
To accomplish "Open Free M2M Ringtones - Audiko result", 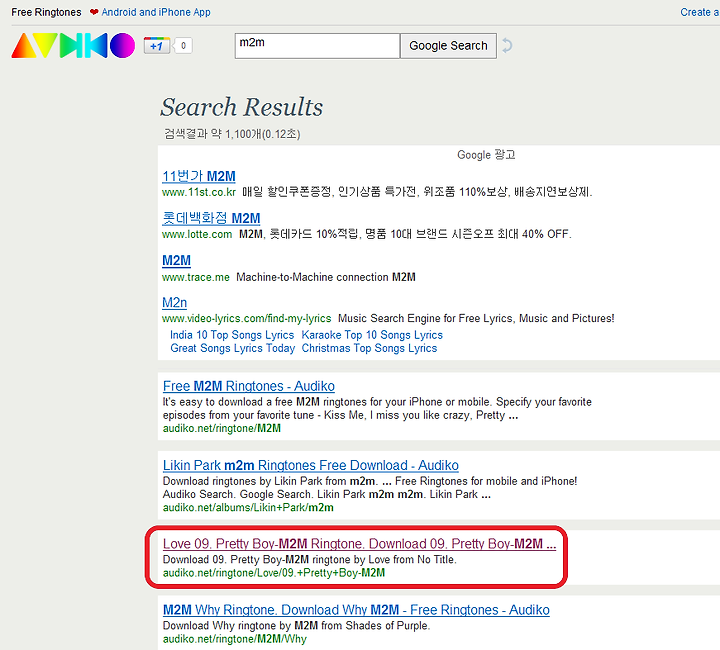I will [x=249, y=386].
